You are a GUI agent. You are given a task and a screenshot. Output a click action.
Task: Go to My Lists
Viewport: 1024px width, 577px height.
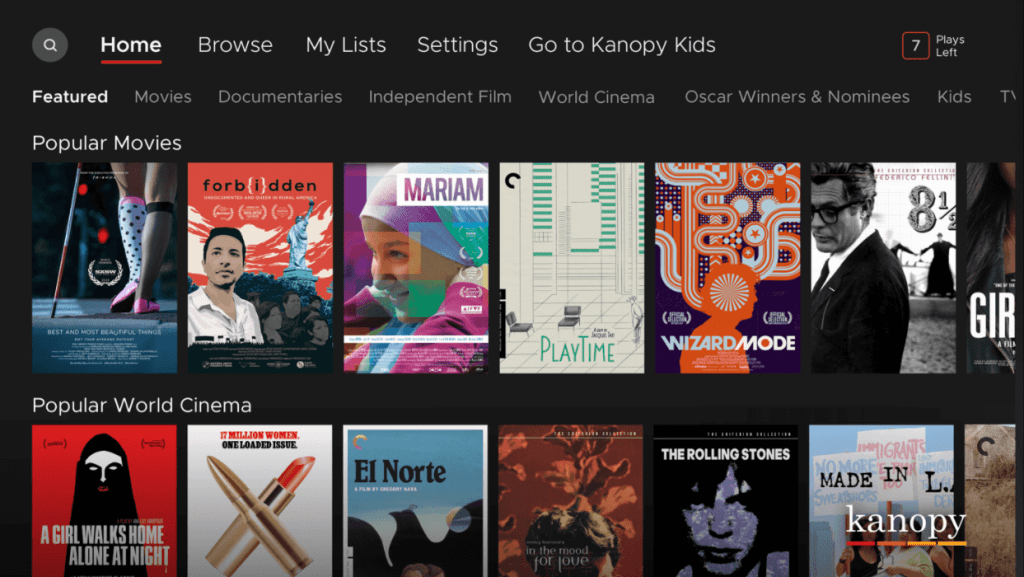345,45
